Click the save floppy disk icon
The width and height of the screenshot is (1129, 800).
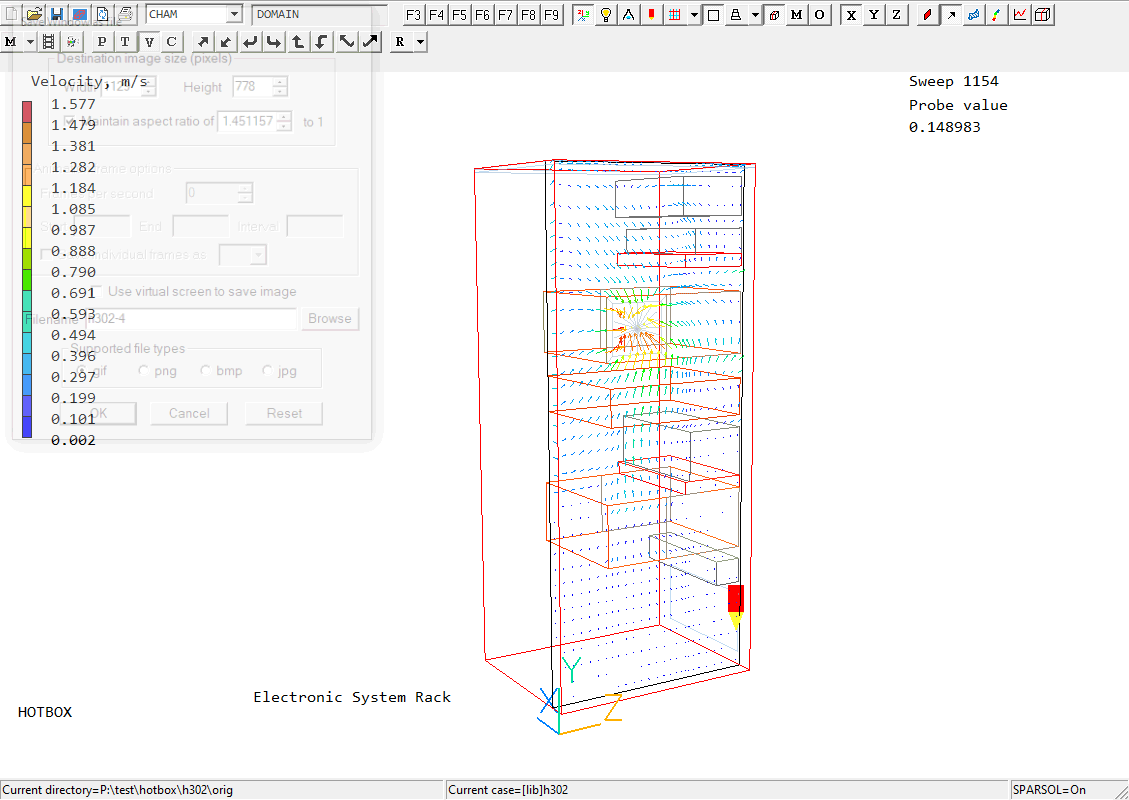(x=57, y=14)
